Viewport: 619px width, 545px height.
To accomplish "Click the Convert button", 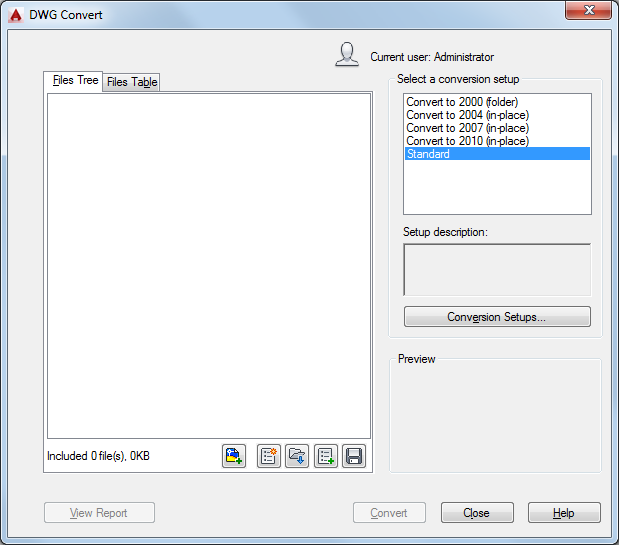I will pos(389,513).
